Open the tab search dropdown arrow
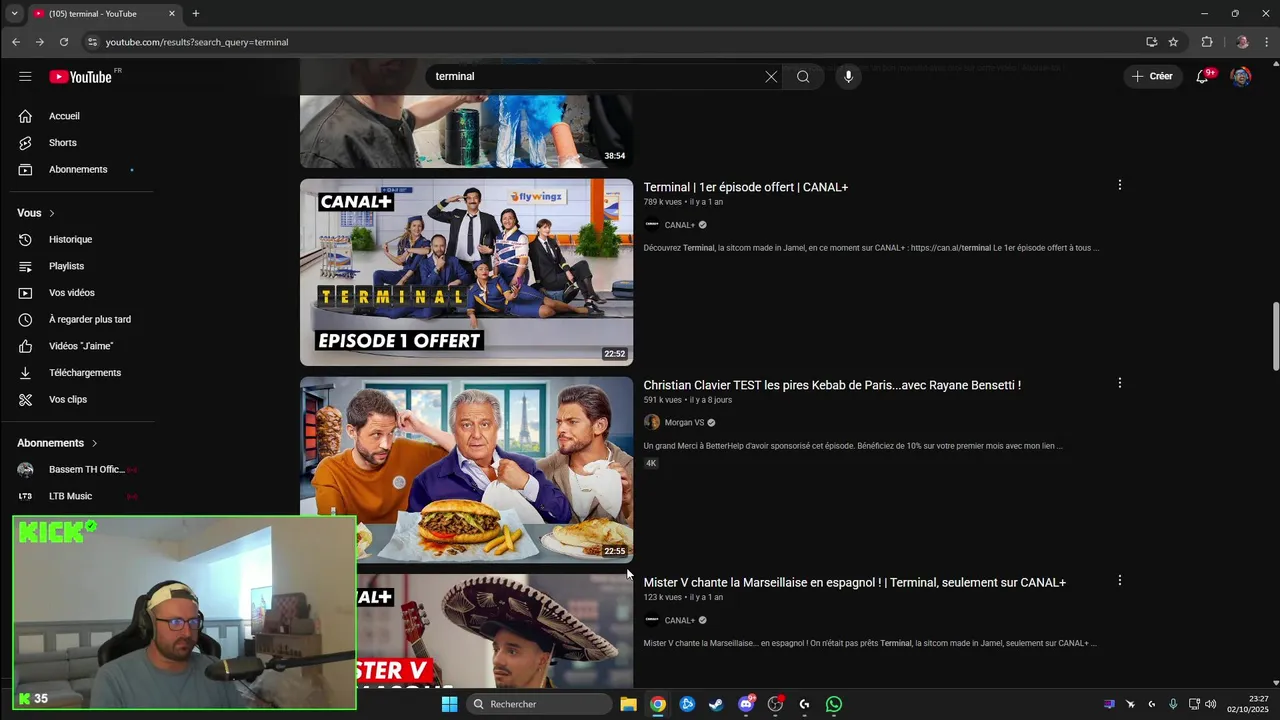This screenshot has width=1280, height=720. tap(14, 14)
